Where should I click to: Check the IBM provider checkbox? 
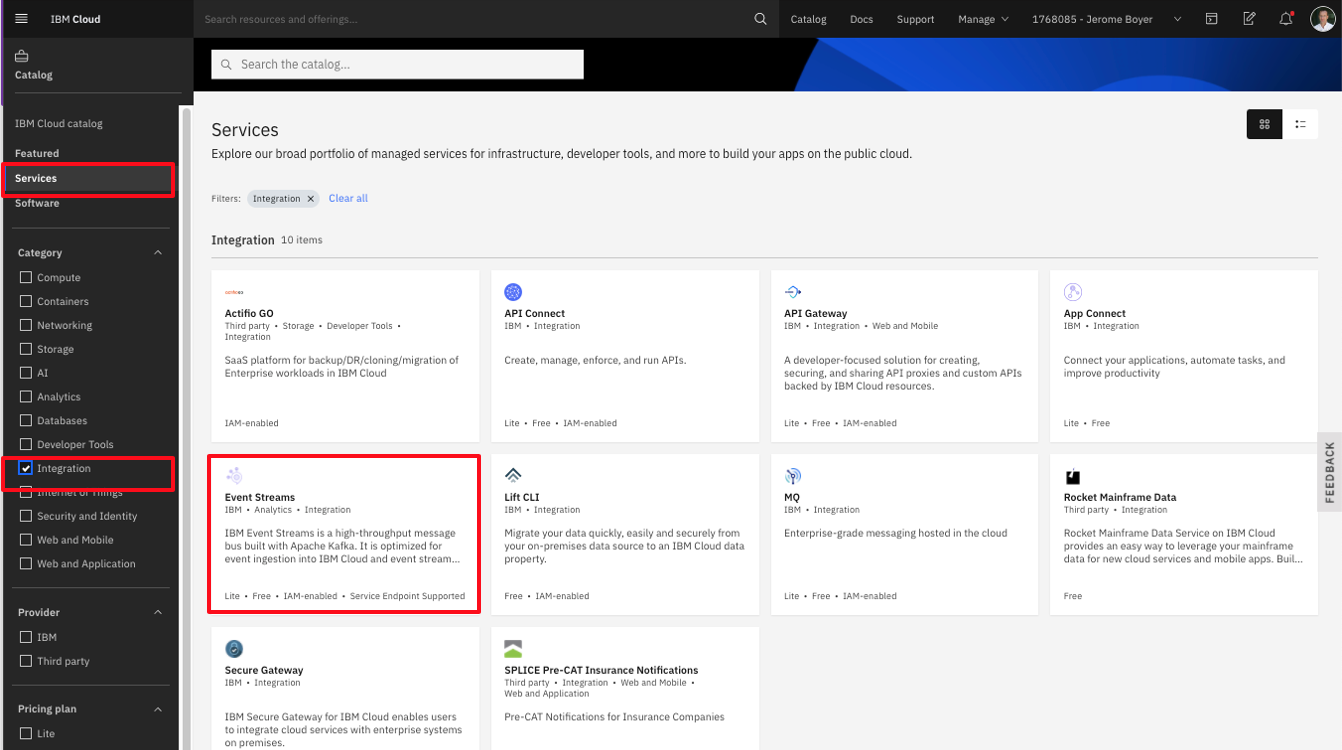pyautogui.click(x=27, y=637)
